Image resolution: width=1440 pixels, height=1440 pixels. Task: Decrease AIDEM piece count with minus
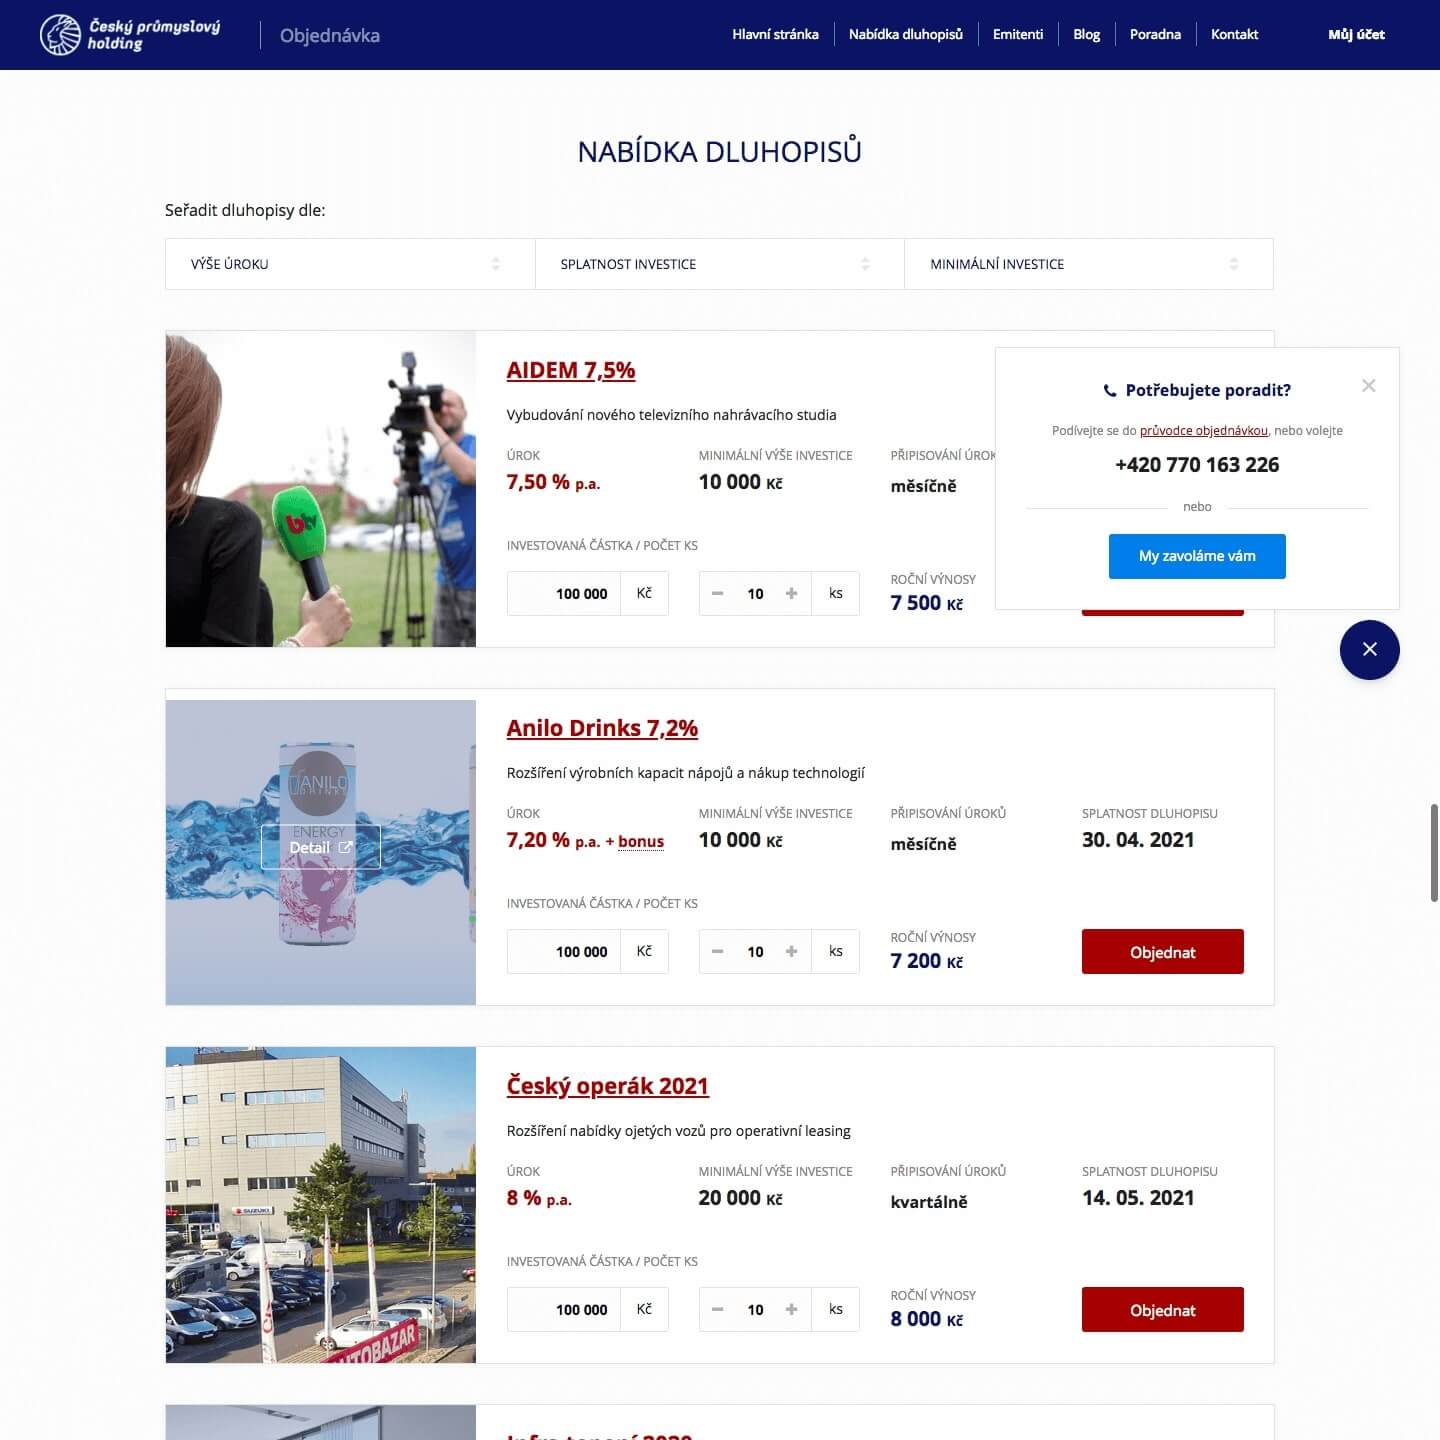point(717,593)
